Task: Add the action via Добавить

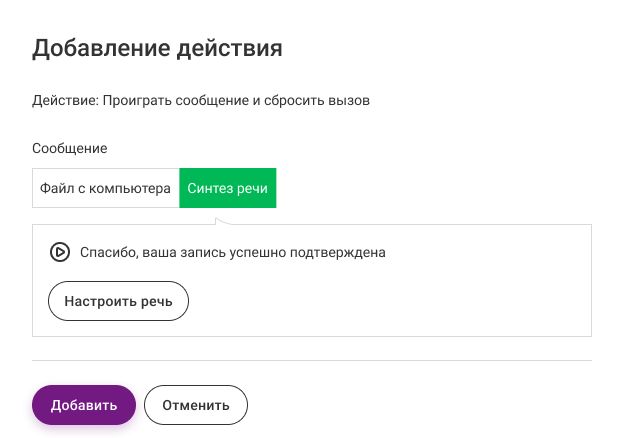Action: click(84, 405)
